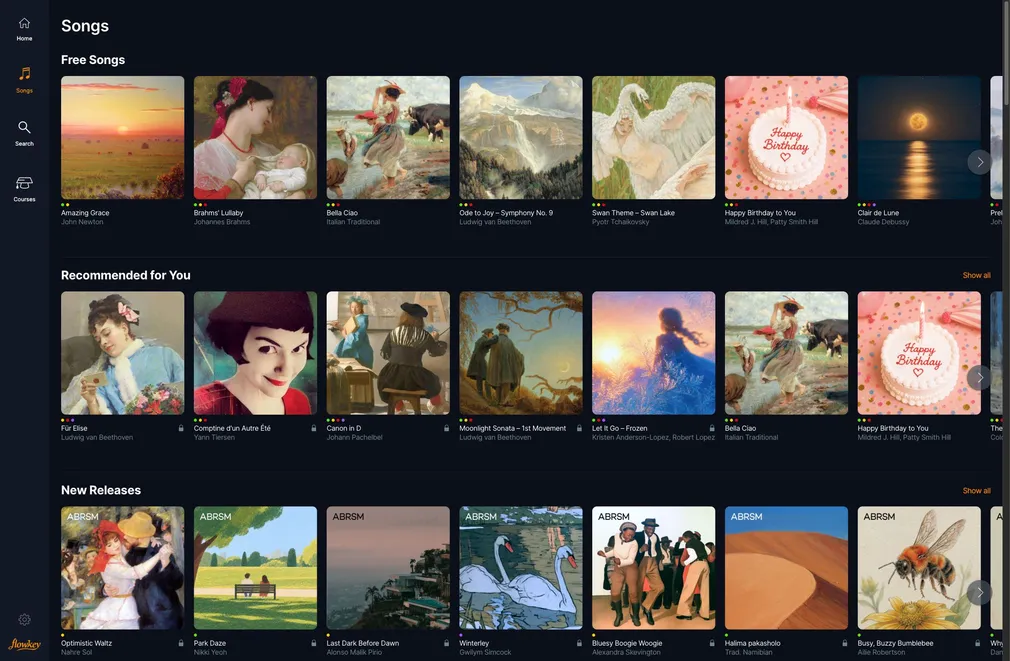
Task: Open Halima pakasholo dune cover
Action: pyautogui.click(x=786, y=568)
